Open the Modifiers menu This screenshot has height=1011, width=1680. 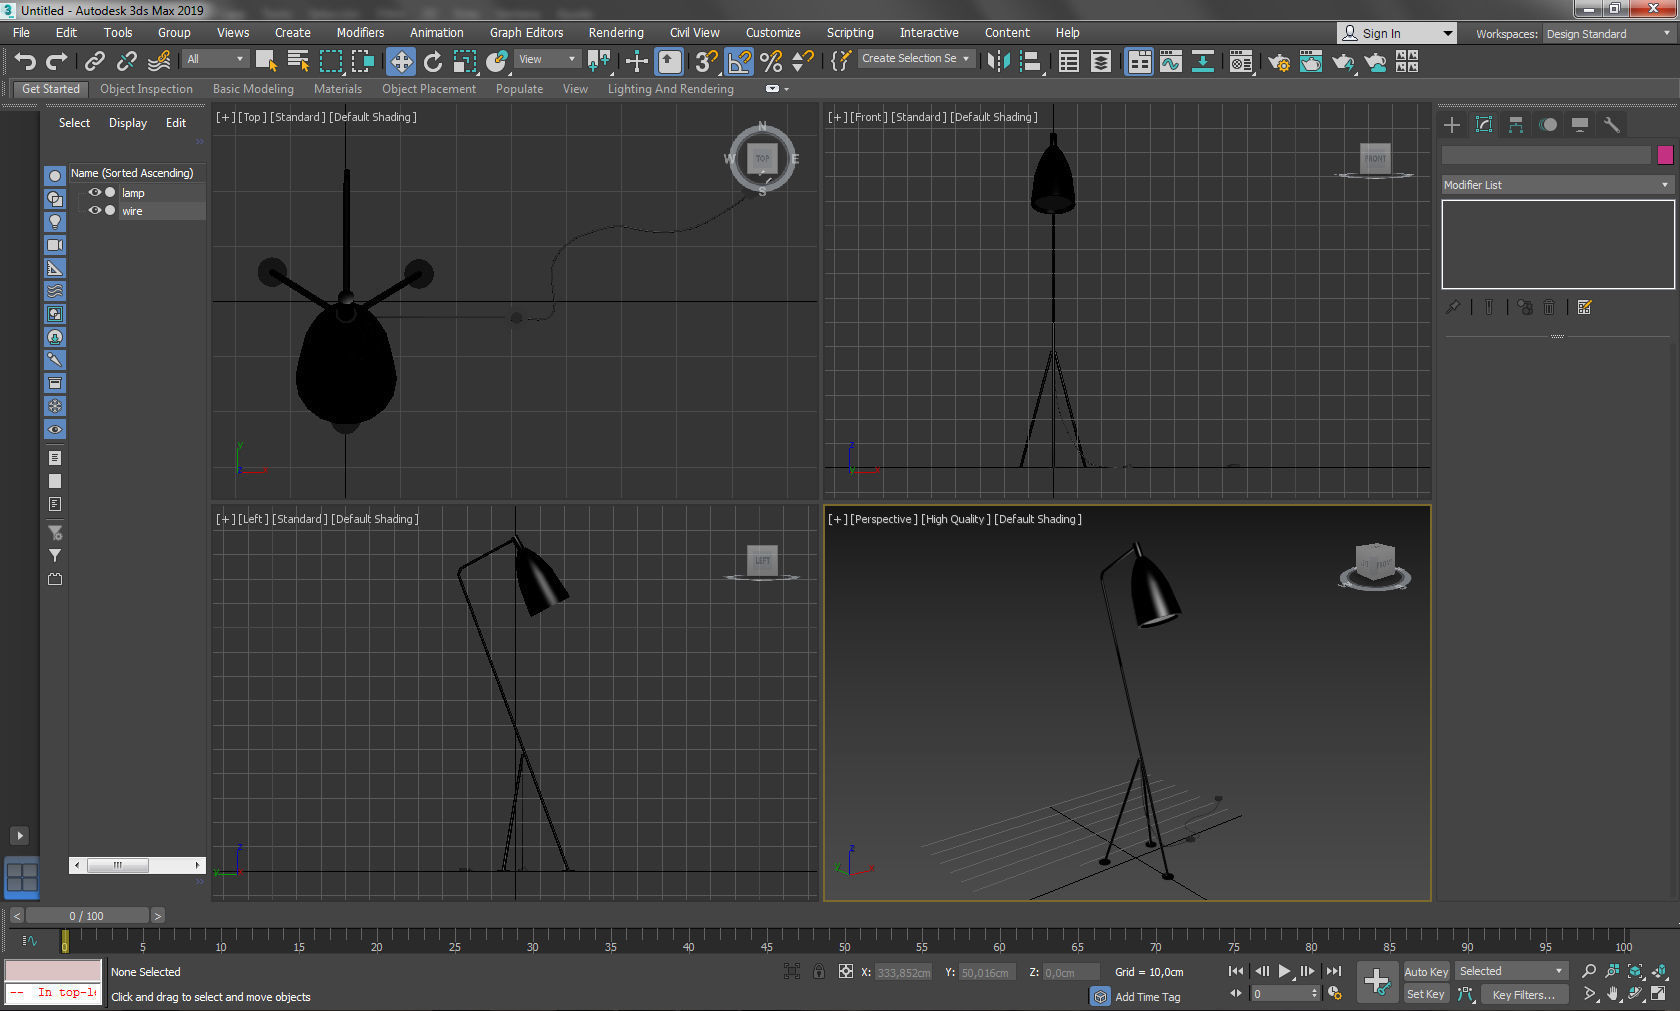pyautogui.click(x=360, y=33)
